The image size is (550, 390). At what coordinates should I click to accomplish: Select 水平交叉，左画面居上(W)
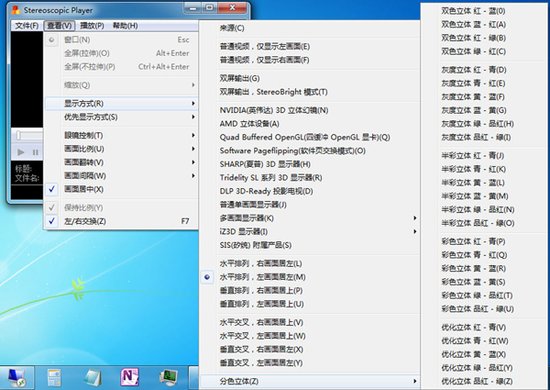(310, 336)
